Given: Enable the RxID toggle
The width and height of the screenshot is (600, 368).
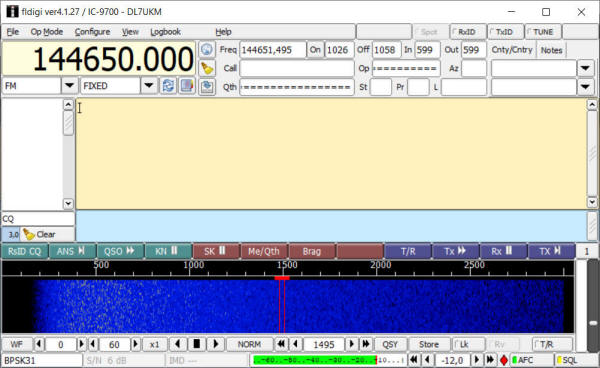Looking at the screenshot, I should click(x=468, y=32).
